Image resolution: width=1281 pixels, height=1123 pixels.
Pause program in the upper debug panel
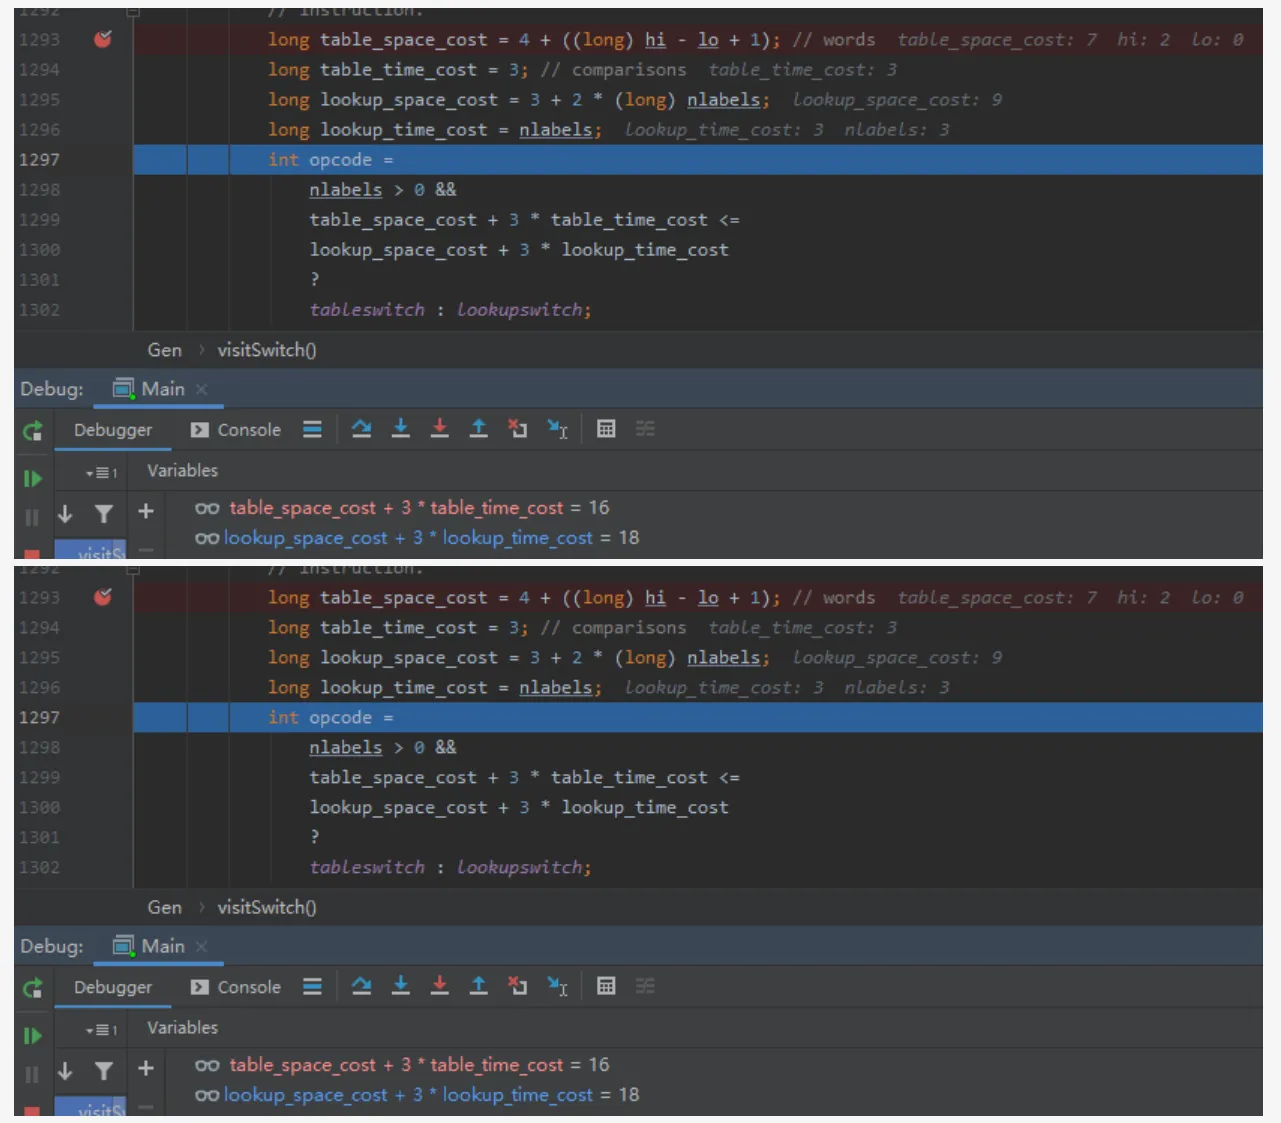[x=32, y=517]
